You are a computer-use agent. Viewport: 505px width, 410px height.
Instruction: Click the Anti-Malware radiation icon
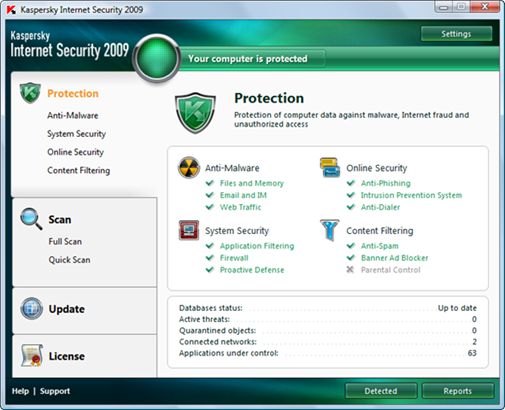(x=189, y=167)
